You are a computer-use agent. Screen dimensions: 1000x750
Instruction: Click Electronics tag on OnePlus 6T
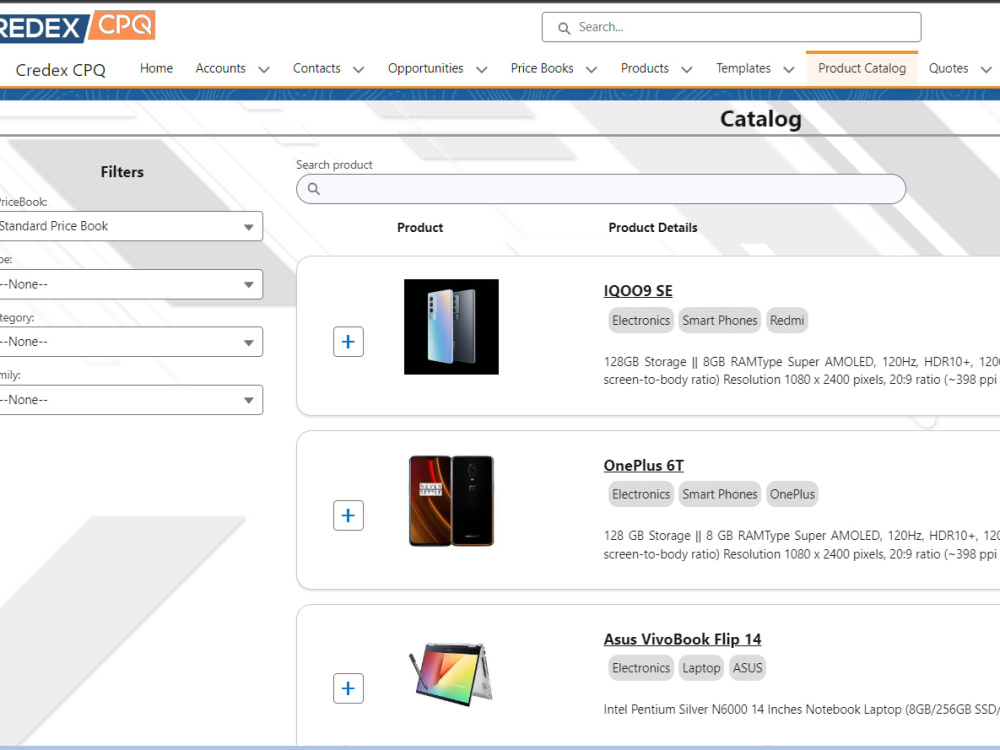click(641, 494)
